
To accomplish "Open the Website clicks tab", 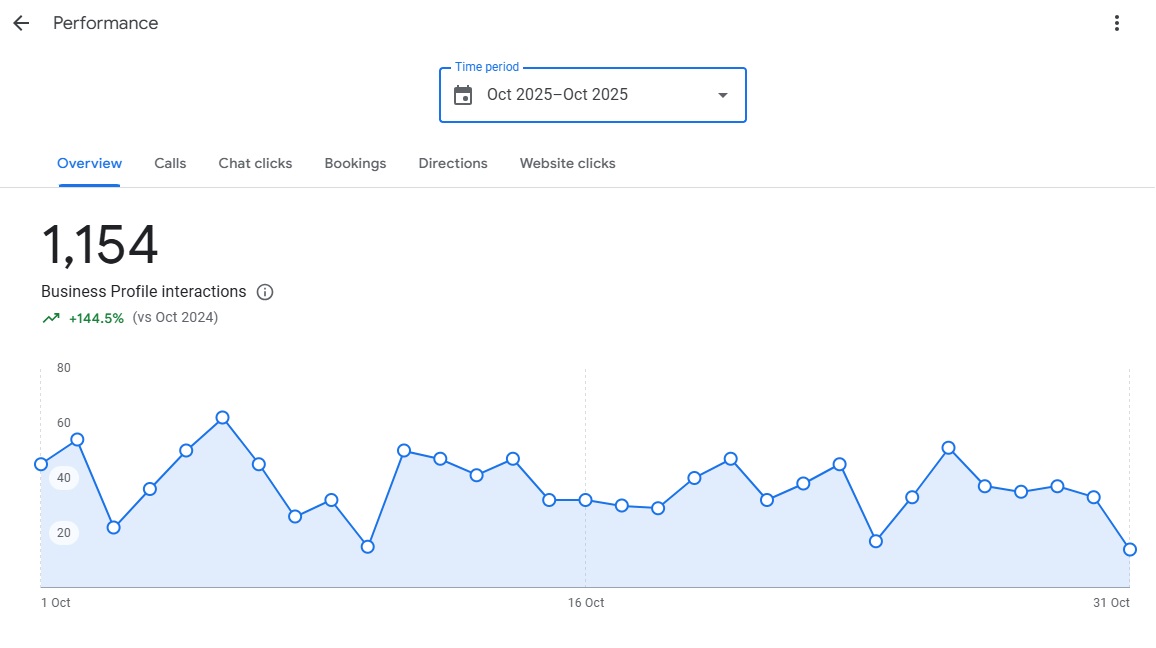I will (x=567, y=163).
